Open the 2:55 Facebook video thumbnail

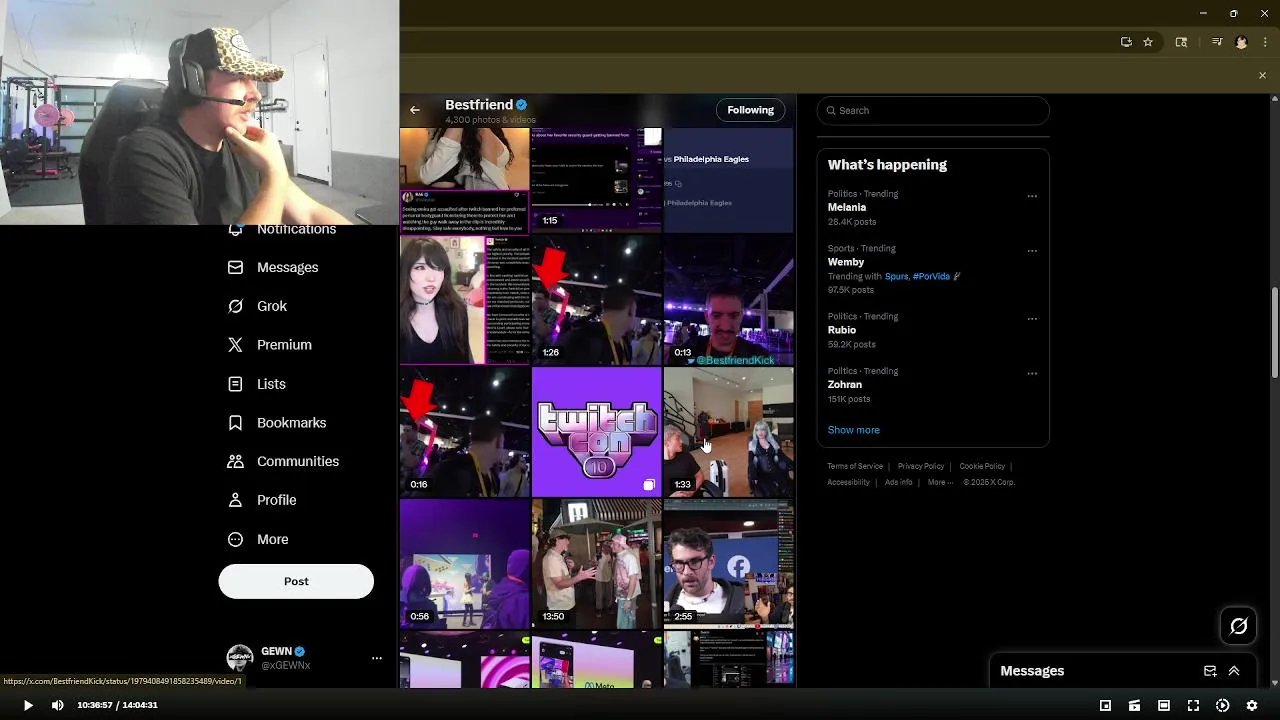coord(729,564)
